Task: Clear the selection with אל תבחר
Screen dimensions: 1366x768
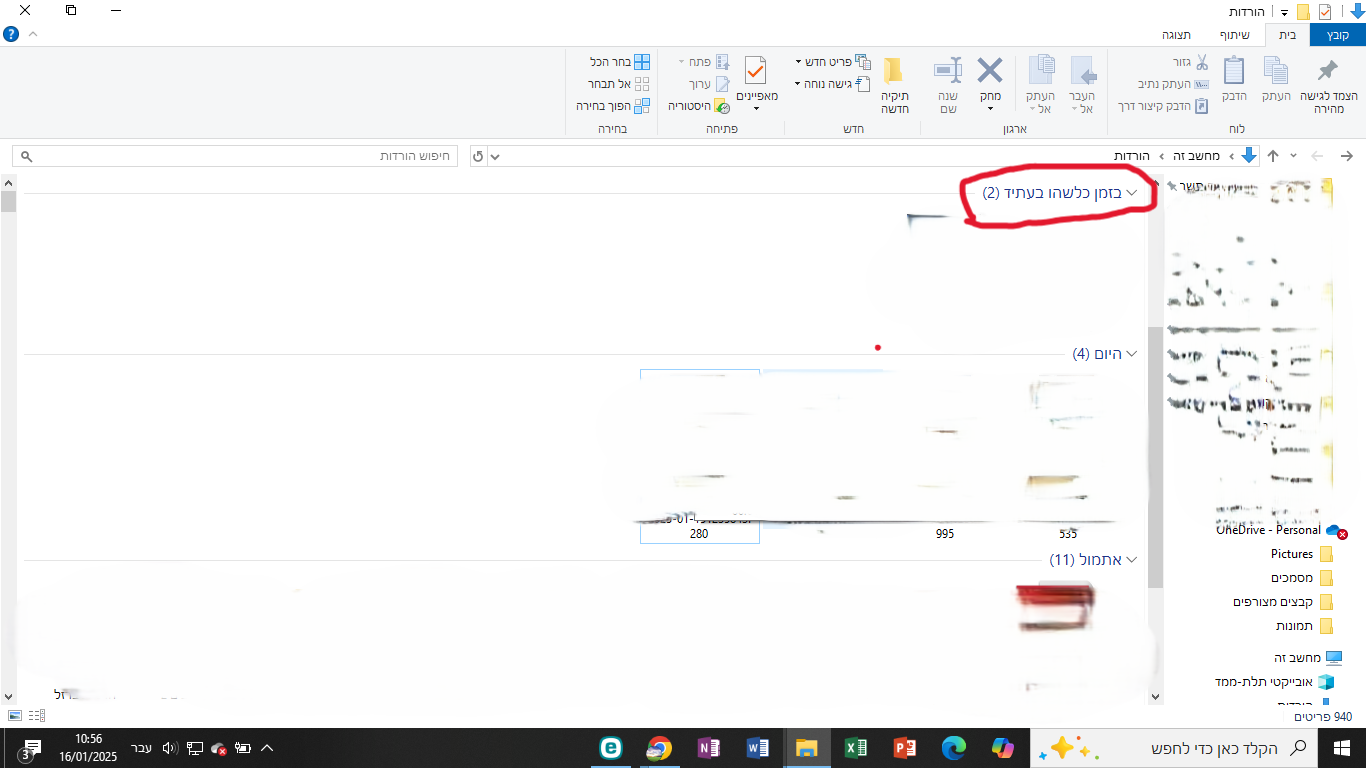Action: point(619,84)
